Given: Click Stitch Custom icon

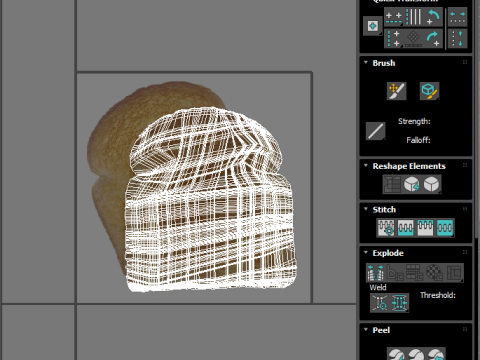Looking at the screenshot, I should pos(445,228).
